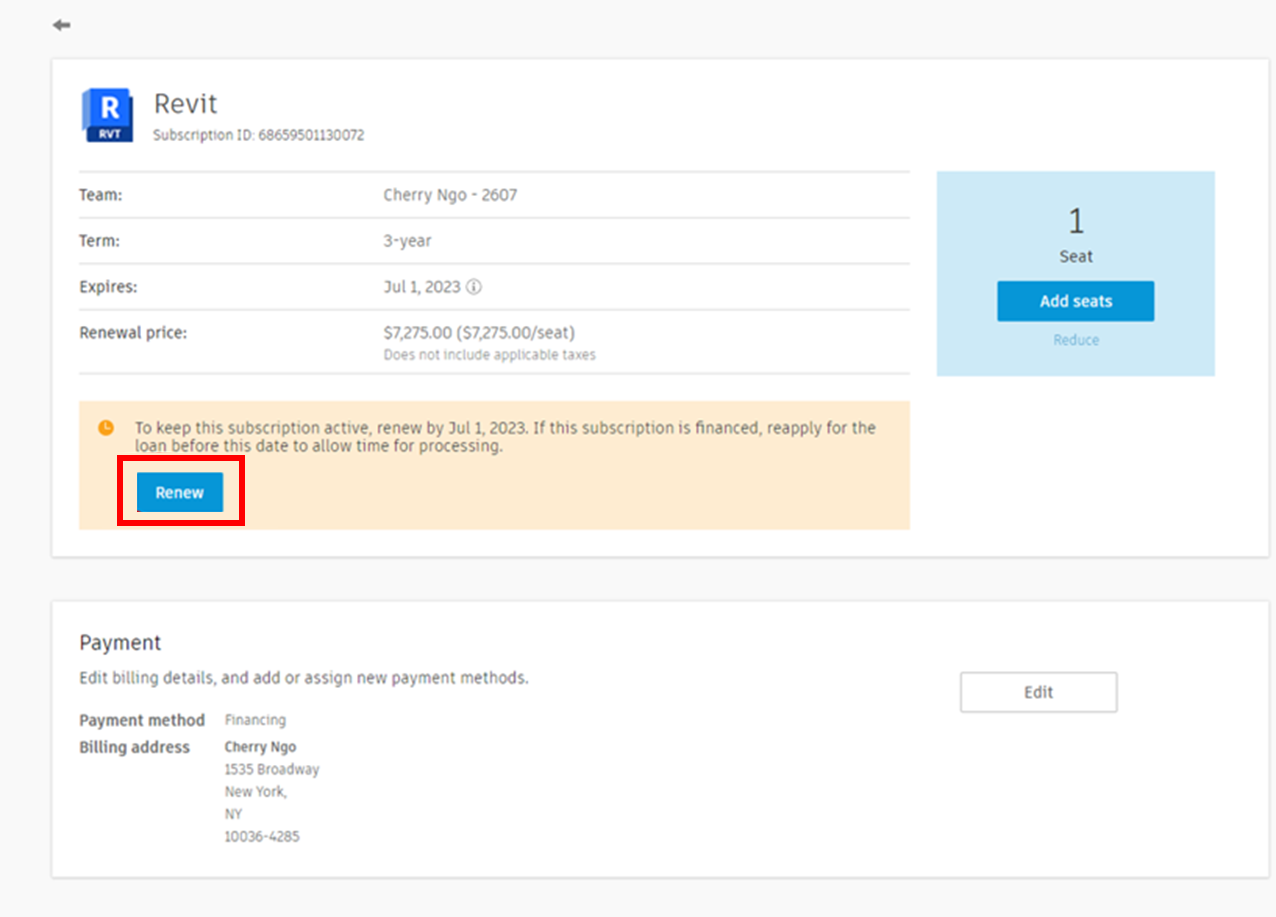The width and height of the screenshot is (1276, 917).
Task: Click the Financing payment method value
Action: tap(255, 720)
